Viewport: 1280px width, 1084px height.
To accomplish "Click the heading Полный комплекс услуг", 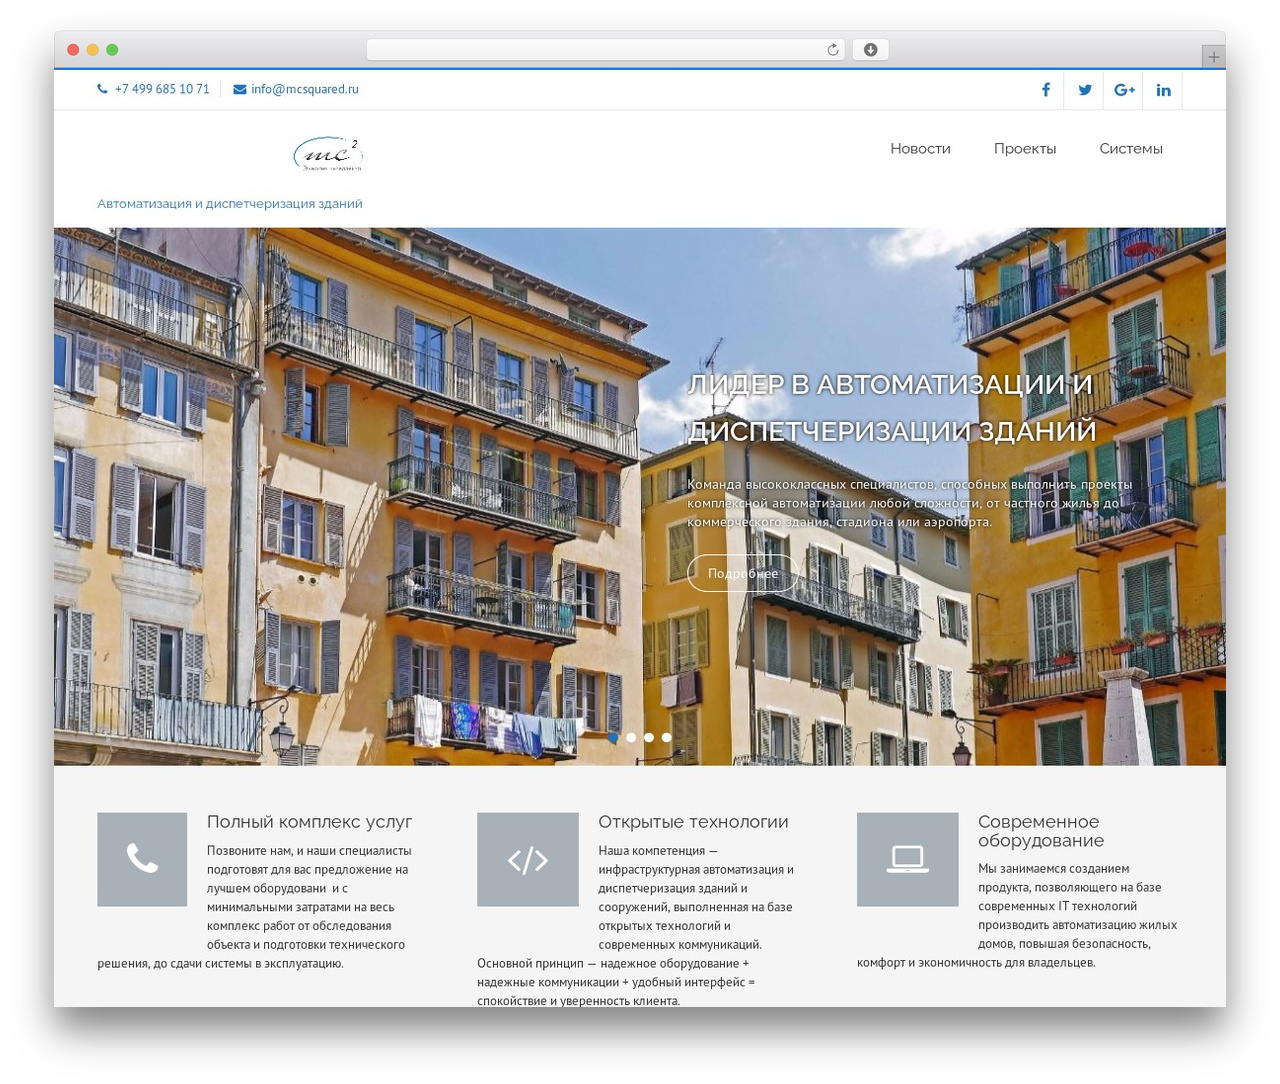I will 309,822.
